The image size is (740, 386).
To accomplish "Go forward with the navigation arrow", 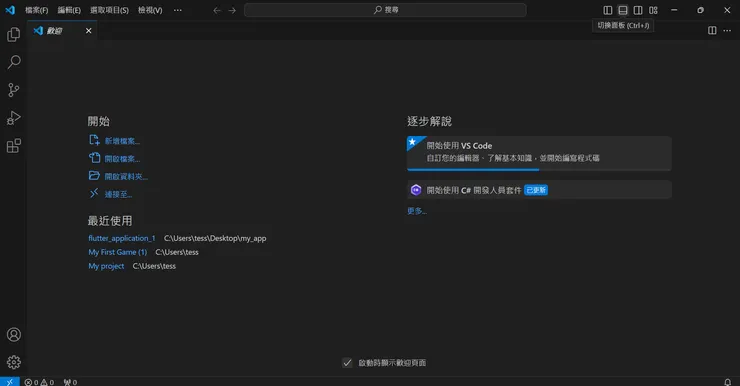I will coord(232,10).
